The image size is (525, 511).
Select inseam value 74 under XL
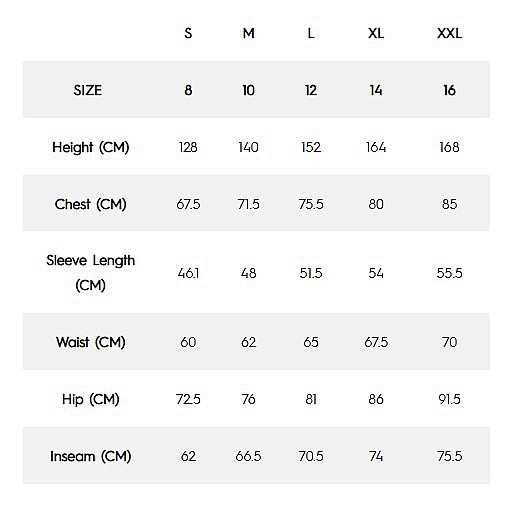(376, 456)
